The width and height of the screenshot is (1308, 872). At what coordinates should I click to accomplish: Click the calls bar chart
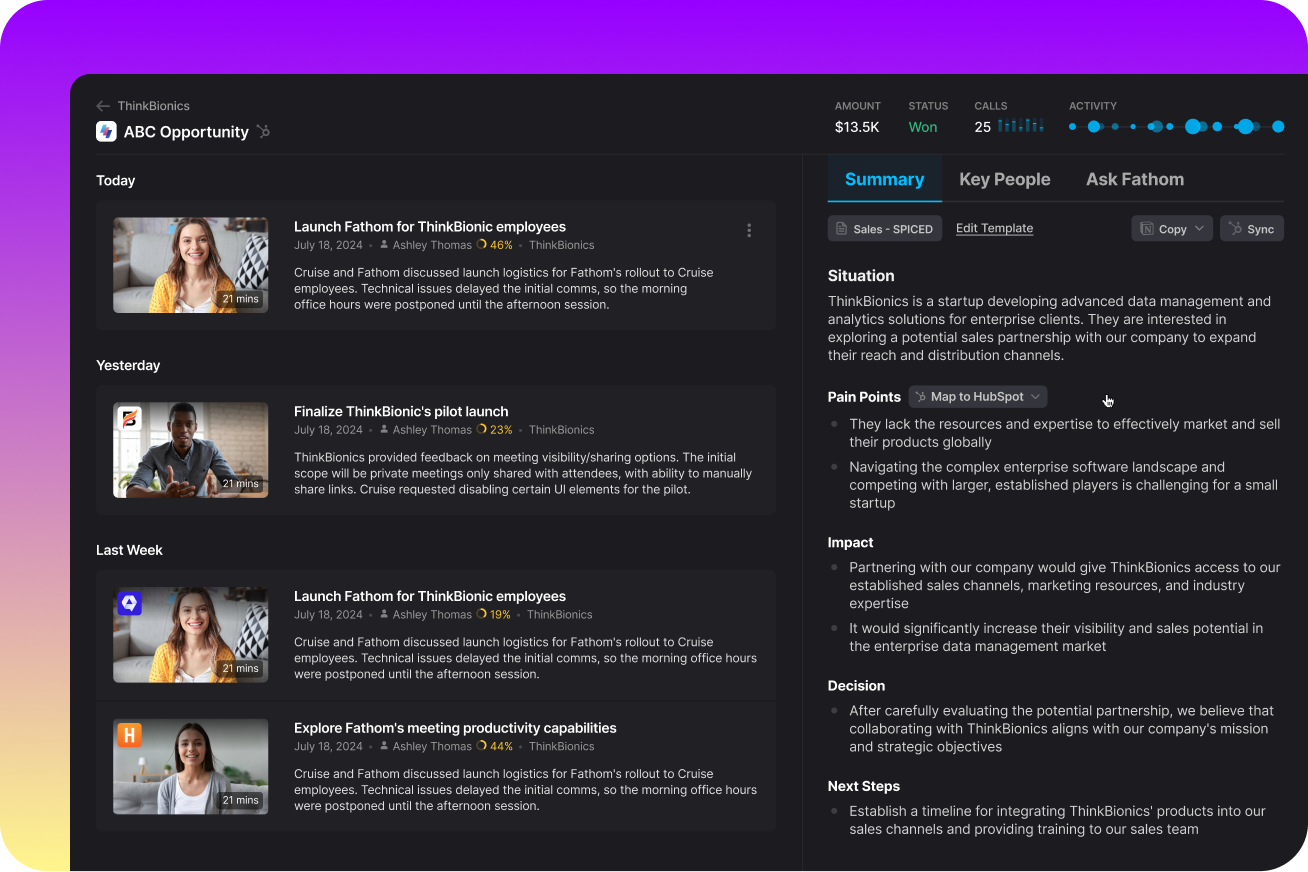point(1021,126)
